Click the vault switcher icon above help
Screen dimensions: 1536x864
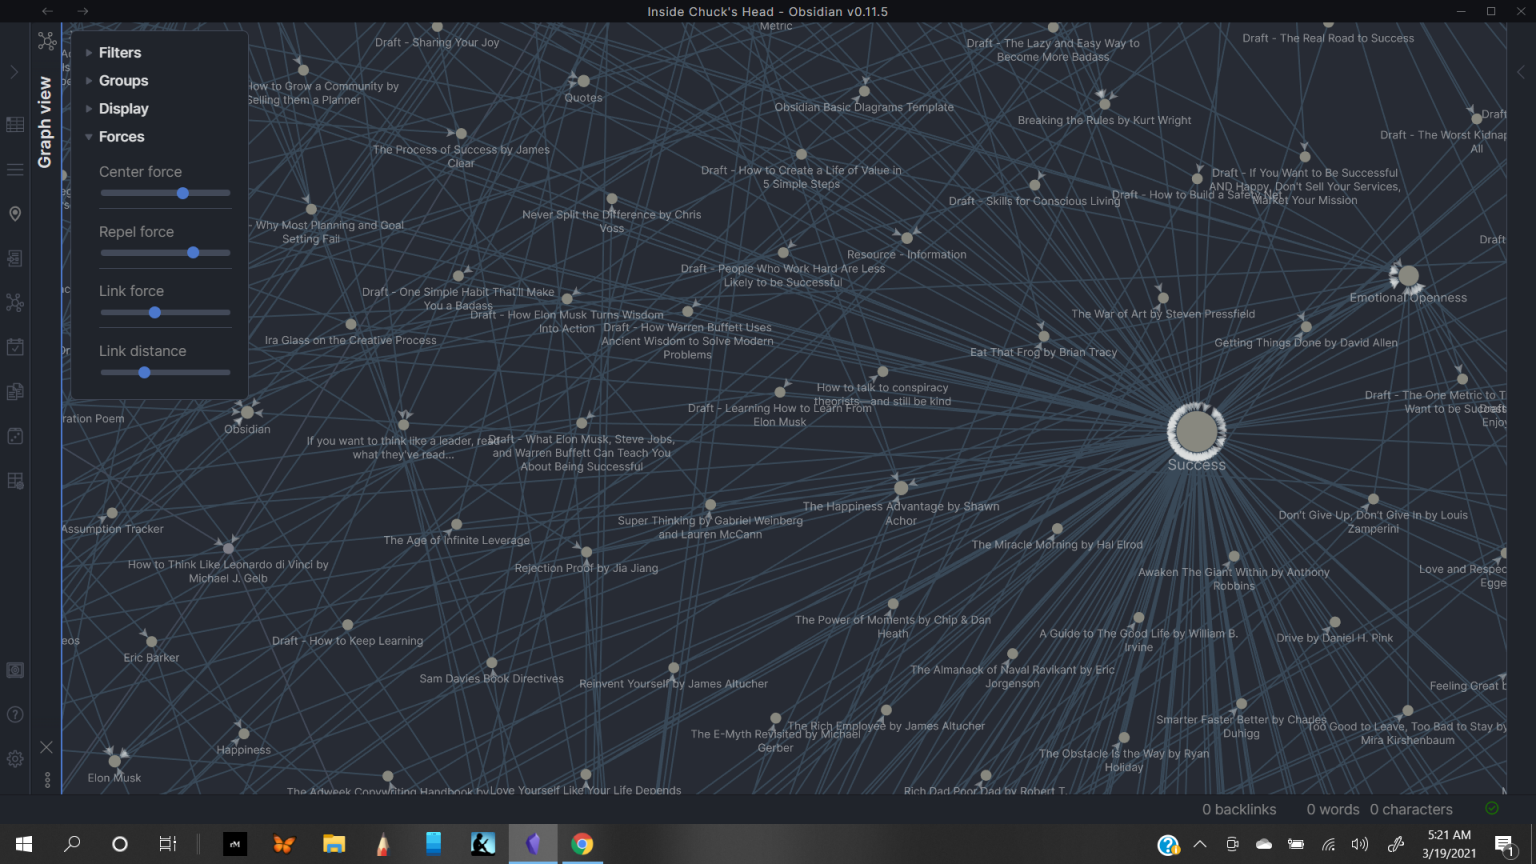(x=15, y=670)
